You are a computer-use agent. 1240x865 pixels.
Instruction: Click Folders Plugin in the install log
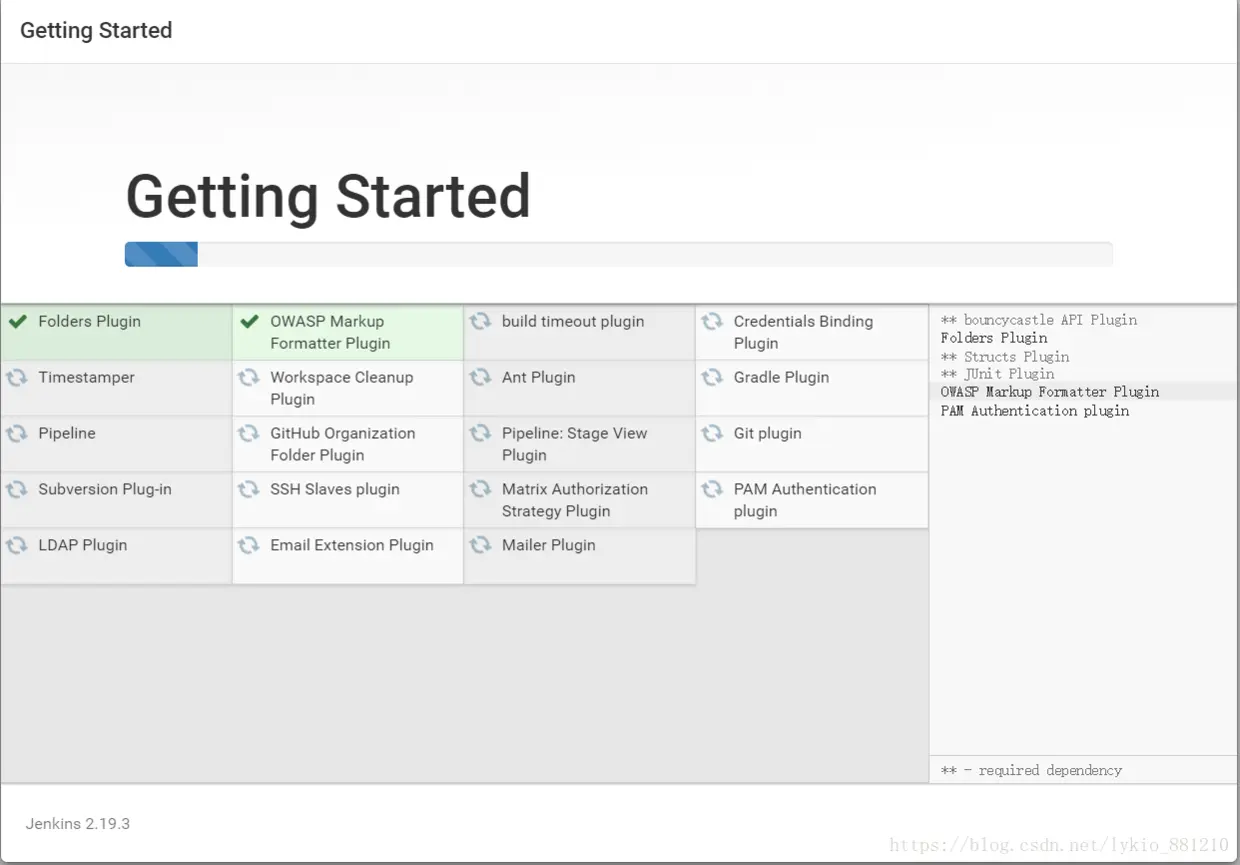coord(994,338)
